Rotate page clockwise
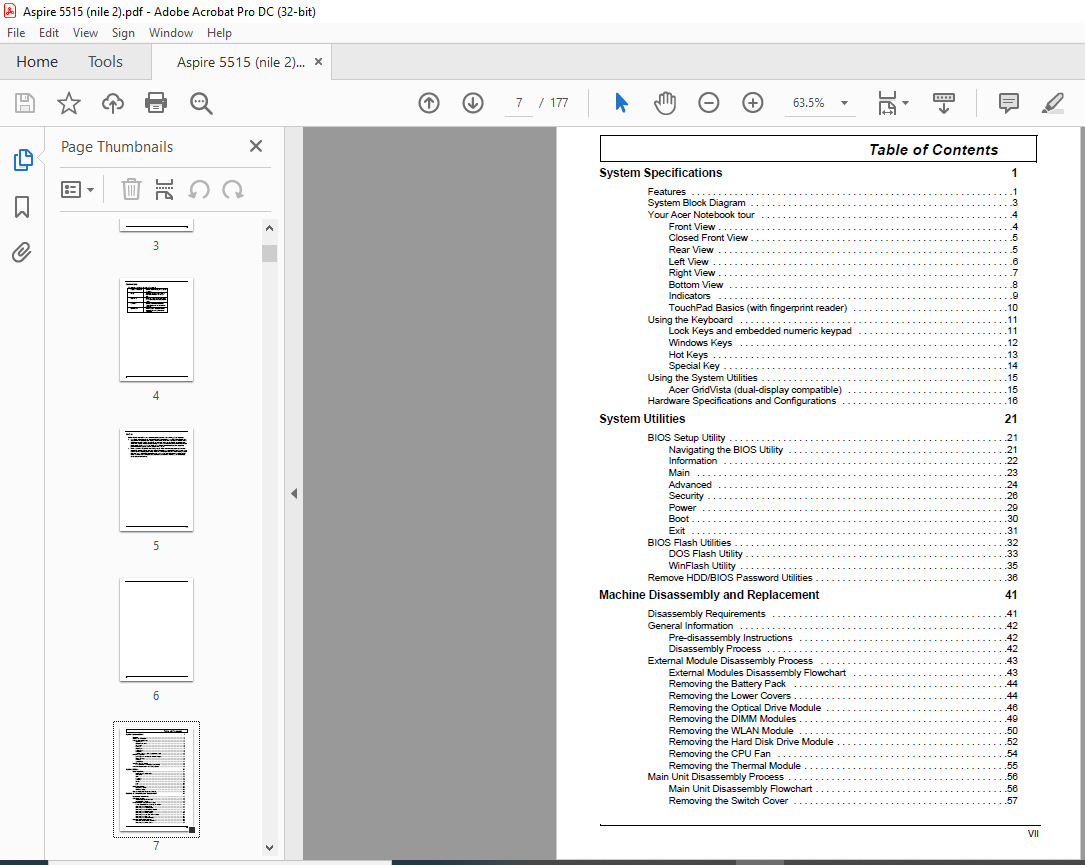 232,190
